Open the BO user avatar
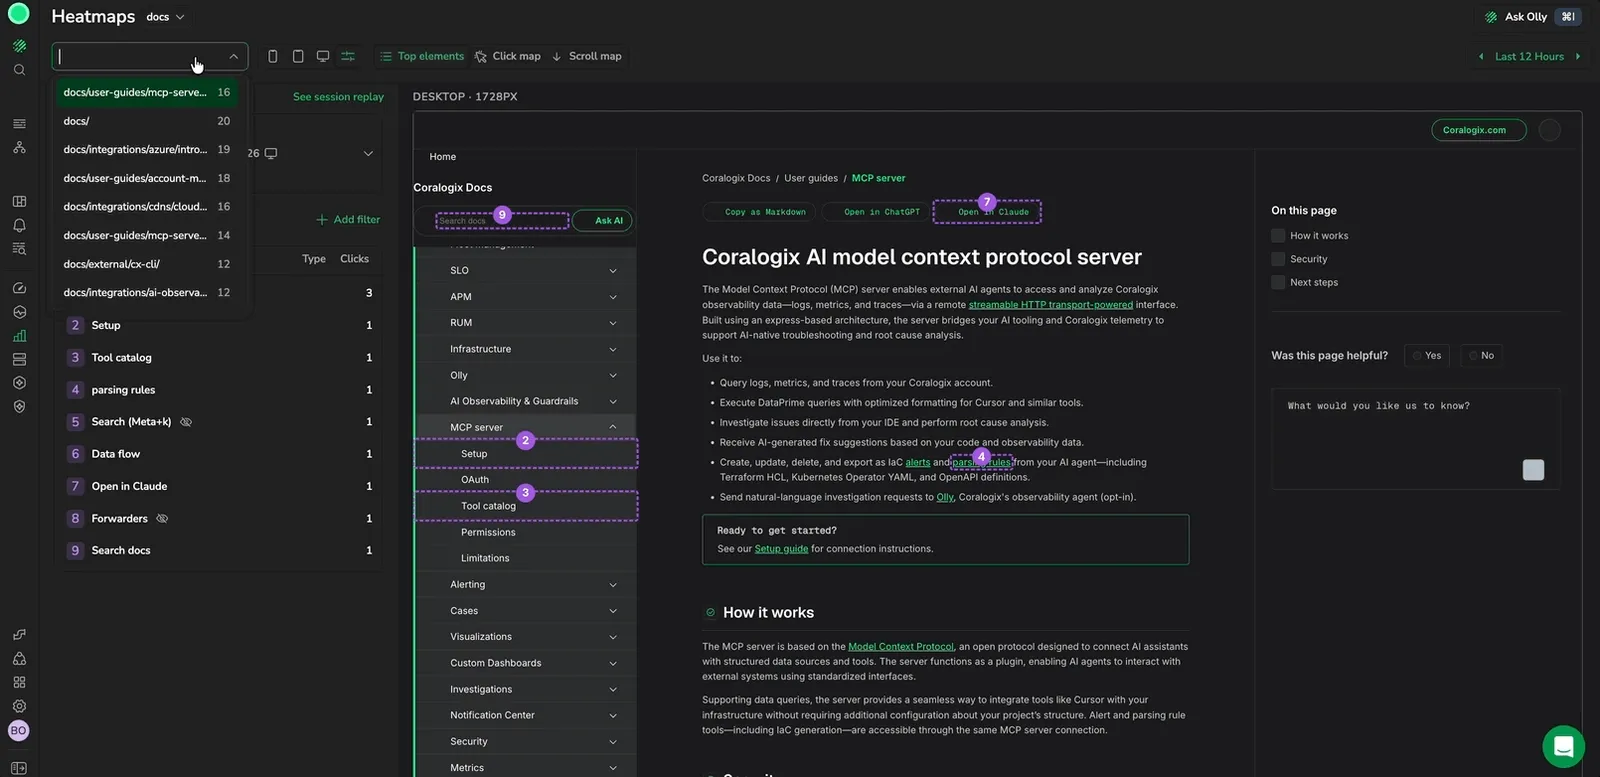The width and height of the screenshot is (1600, 777). 18,731
